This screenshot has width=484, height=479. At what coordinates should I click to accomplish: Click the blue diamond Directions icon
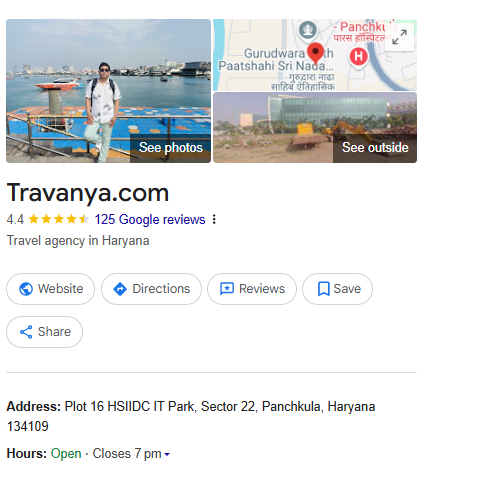120,289
